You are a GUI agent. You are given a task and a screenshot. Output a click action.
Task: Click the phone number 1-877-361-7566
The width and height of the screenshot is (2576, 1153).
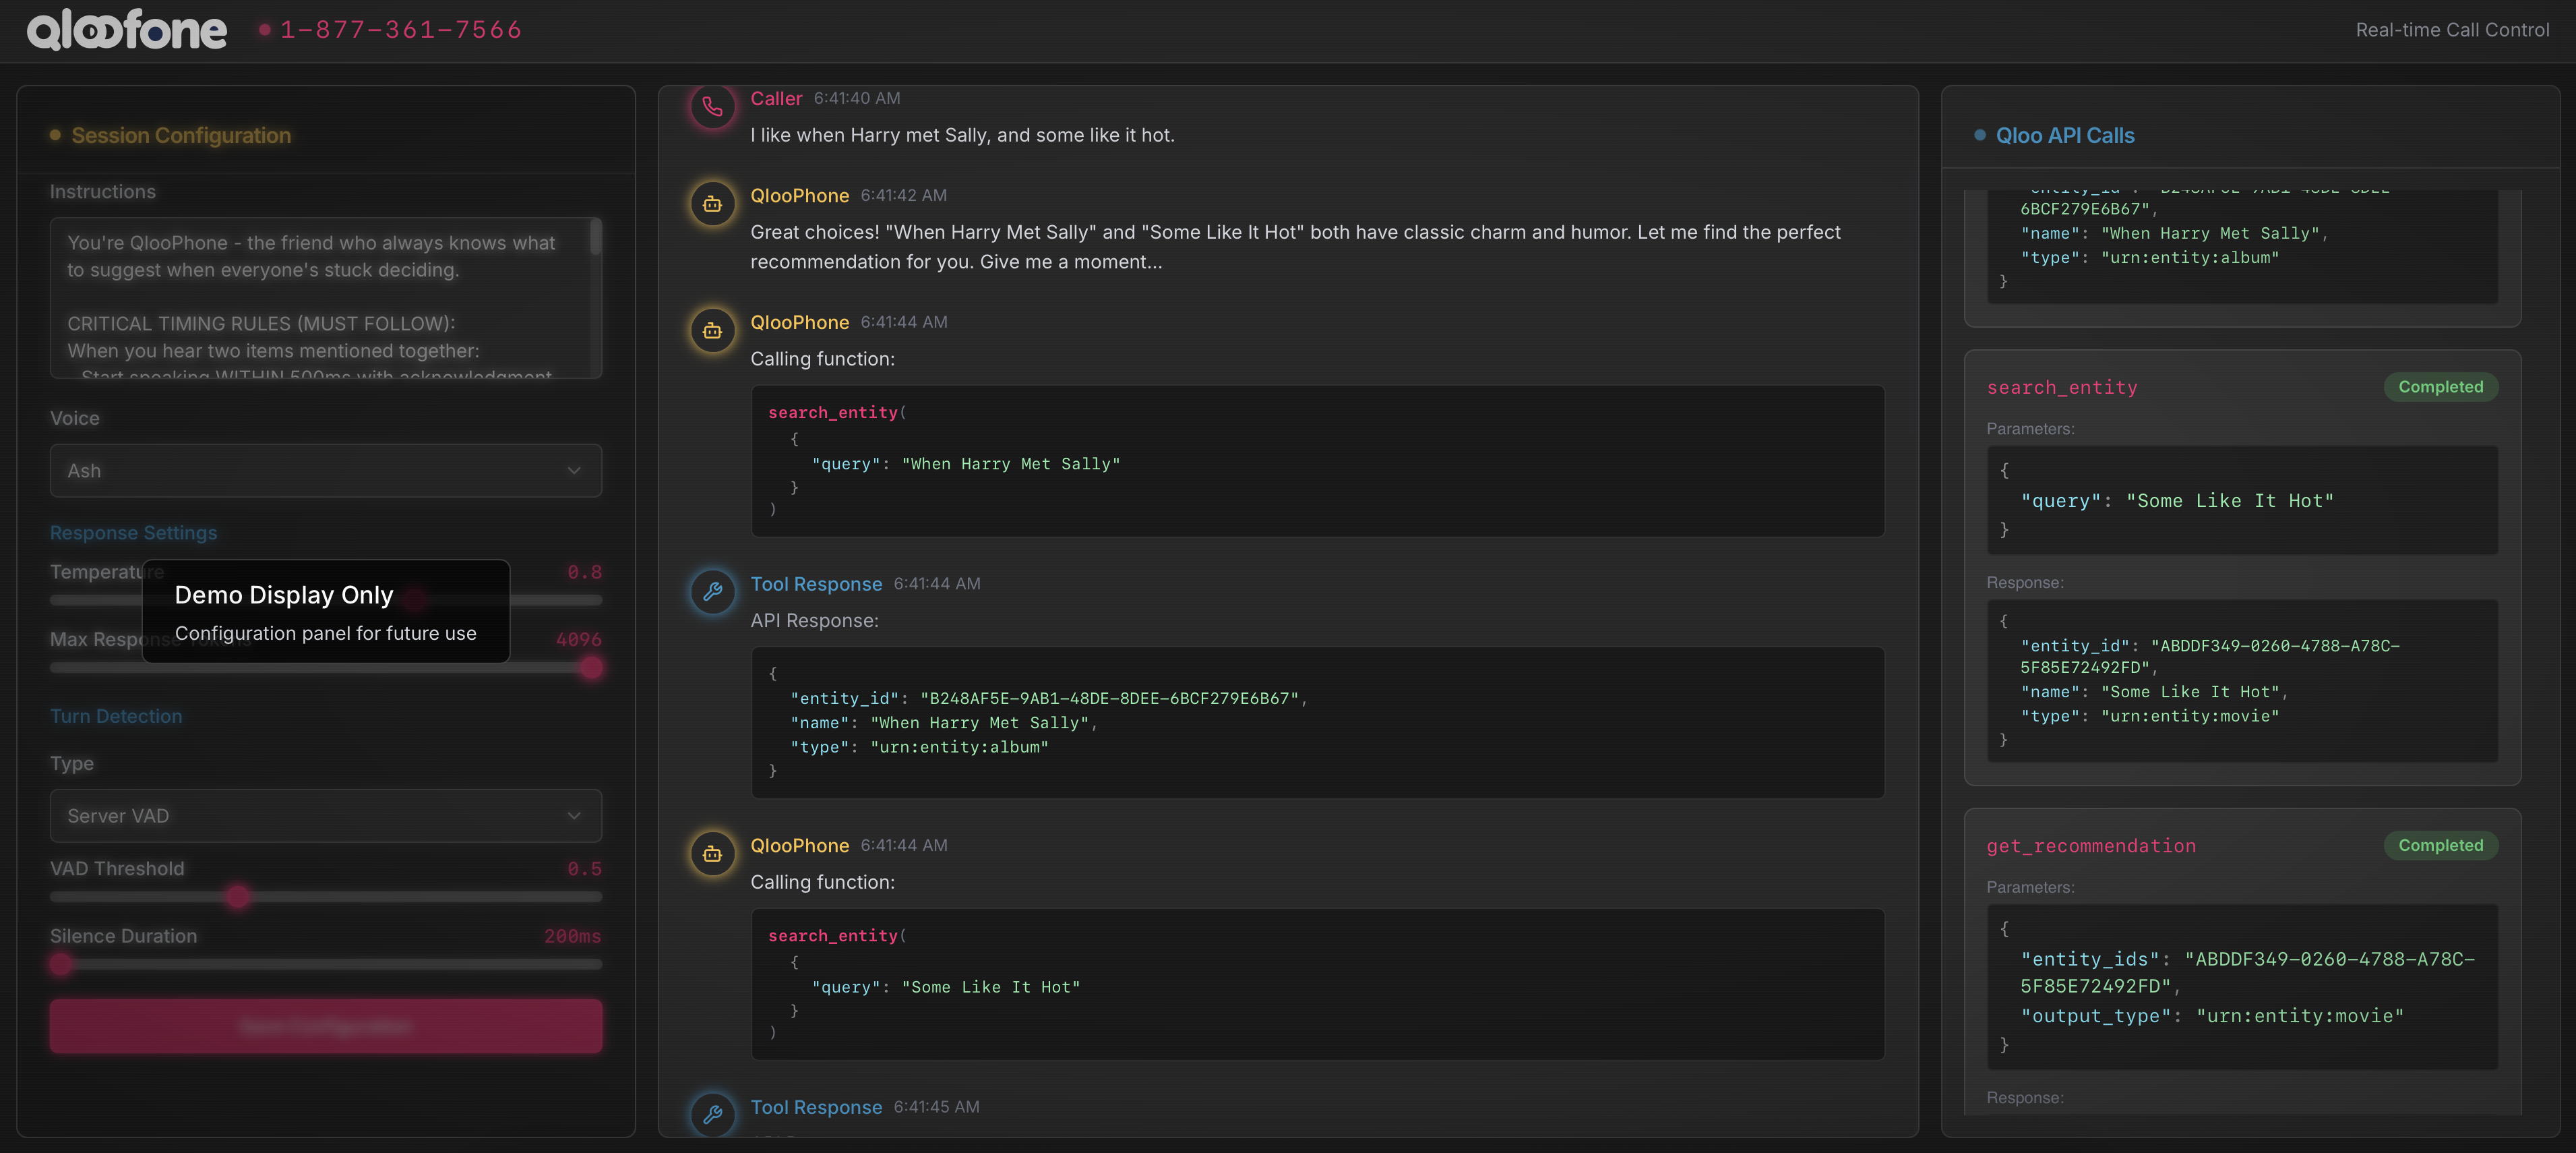pyautogui.click(x=400, y=30)
